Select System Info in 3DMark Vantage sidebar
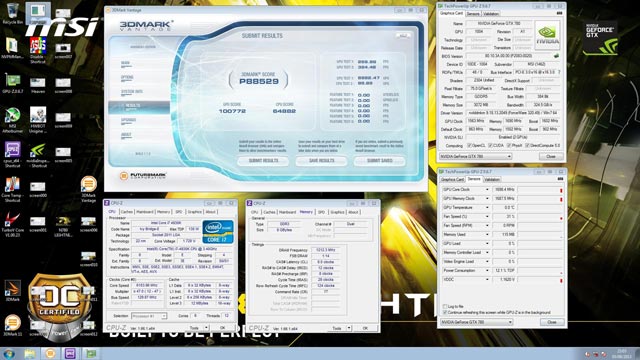The width and height of the screenshot is (640, 360). 132,92
